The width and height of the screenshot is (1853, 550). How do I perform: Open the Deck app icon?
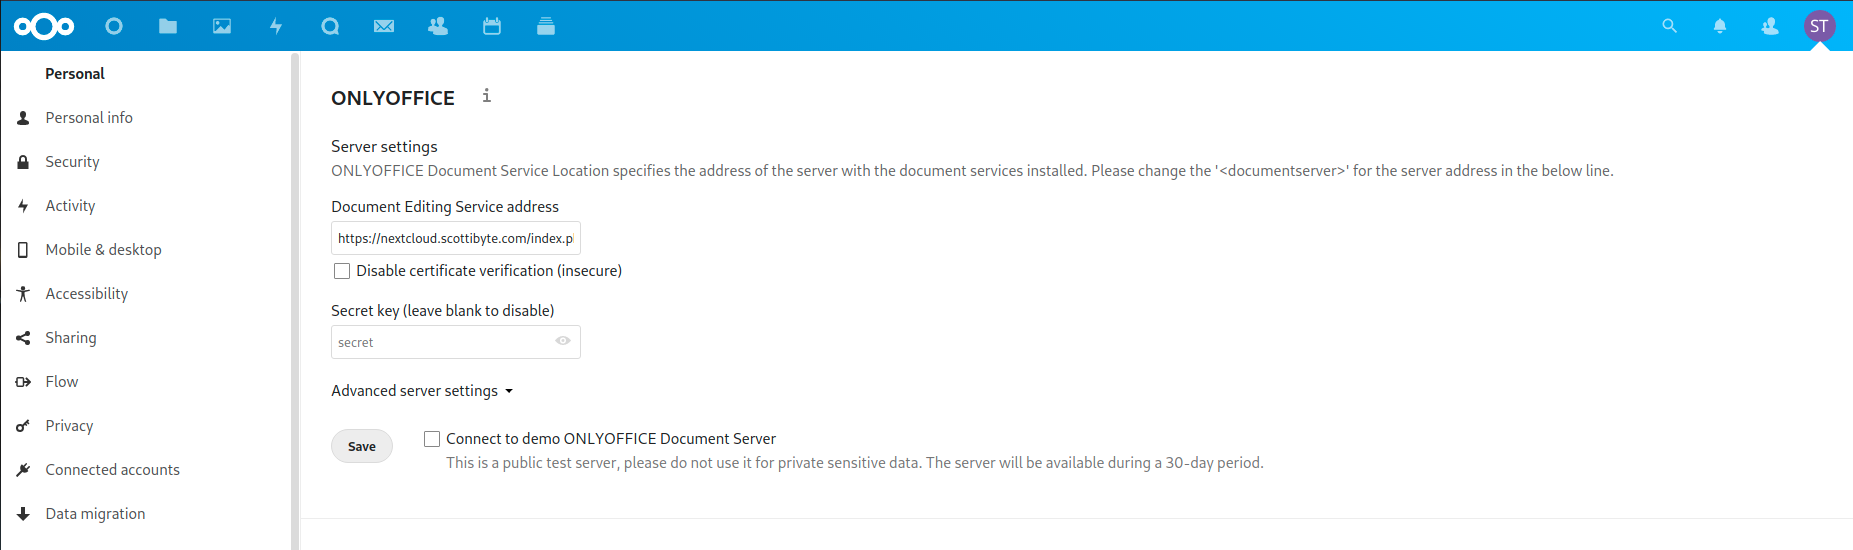(546, 26)
